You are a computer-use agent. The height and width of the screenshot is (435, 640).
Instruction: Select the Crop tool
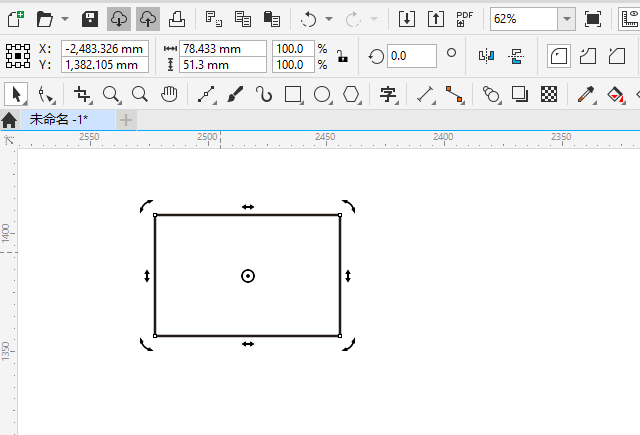pyautogui.click(x=82, y=95)
